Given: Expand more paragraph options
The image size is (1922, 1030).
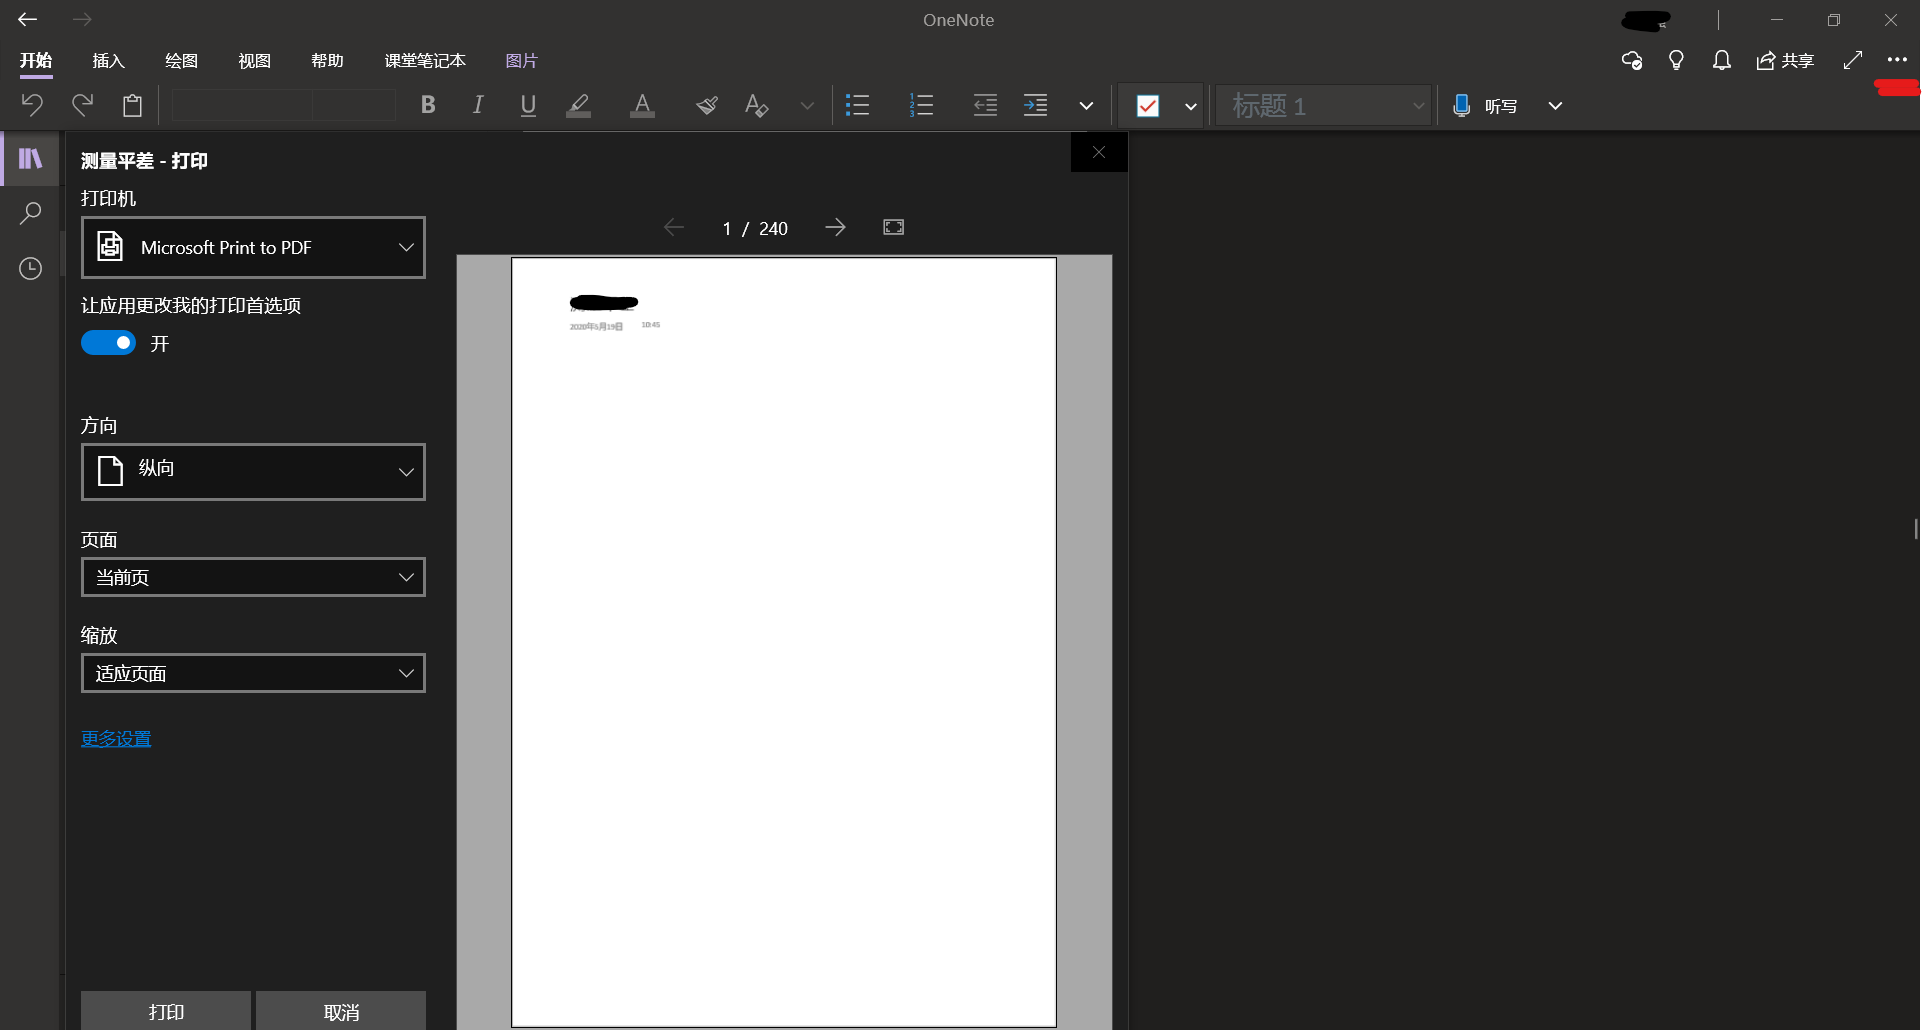Looking at the screenshot, I should pyautogui.click(x=1086, y=105).
